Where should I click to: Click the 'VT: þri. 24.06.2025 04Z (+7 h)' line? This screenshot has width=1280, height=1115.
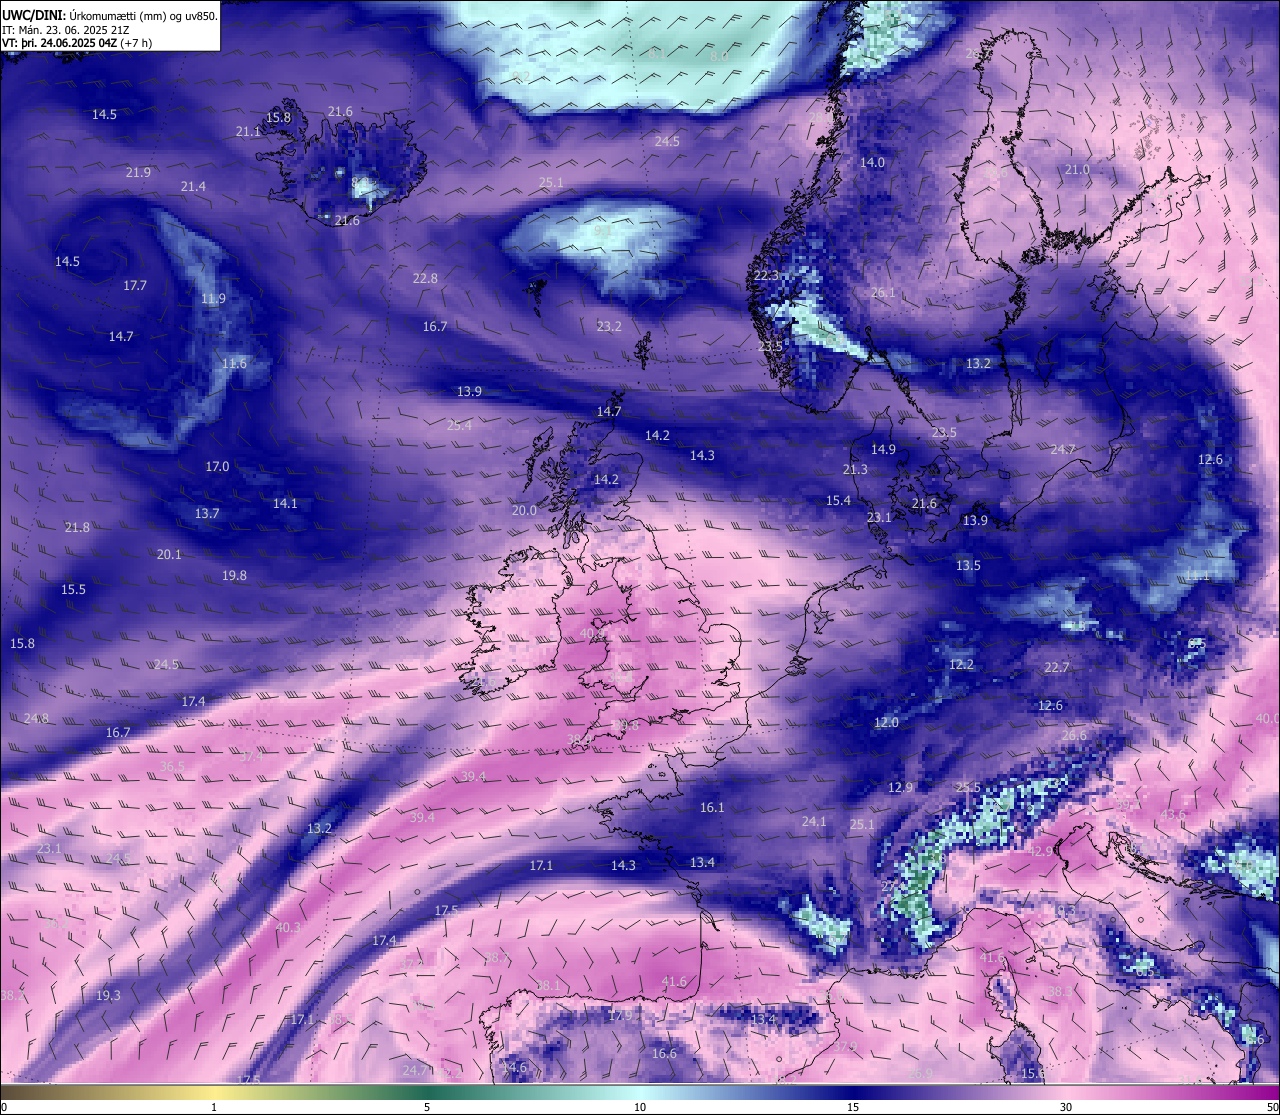coord(77,43)
